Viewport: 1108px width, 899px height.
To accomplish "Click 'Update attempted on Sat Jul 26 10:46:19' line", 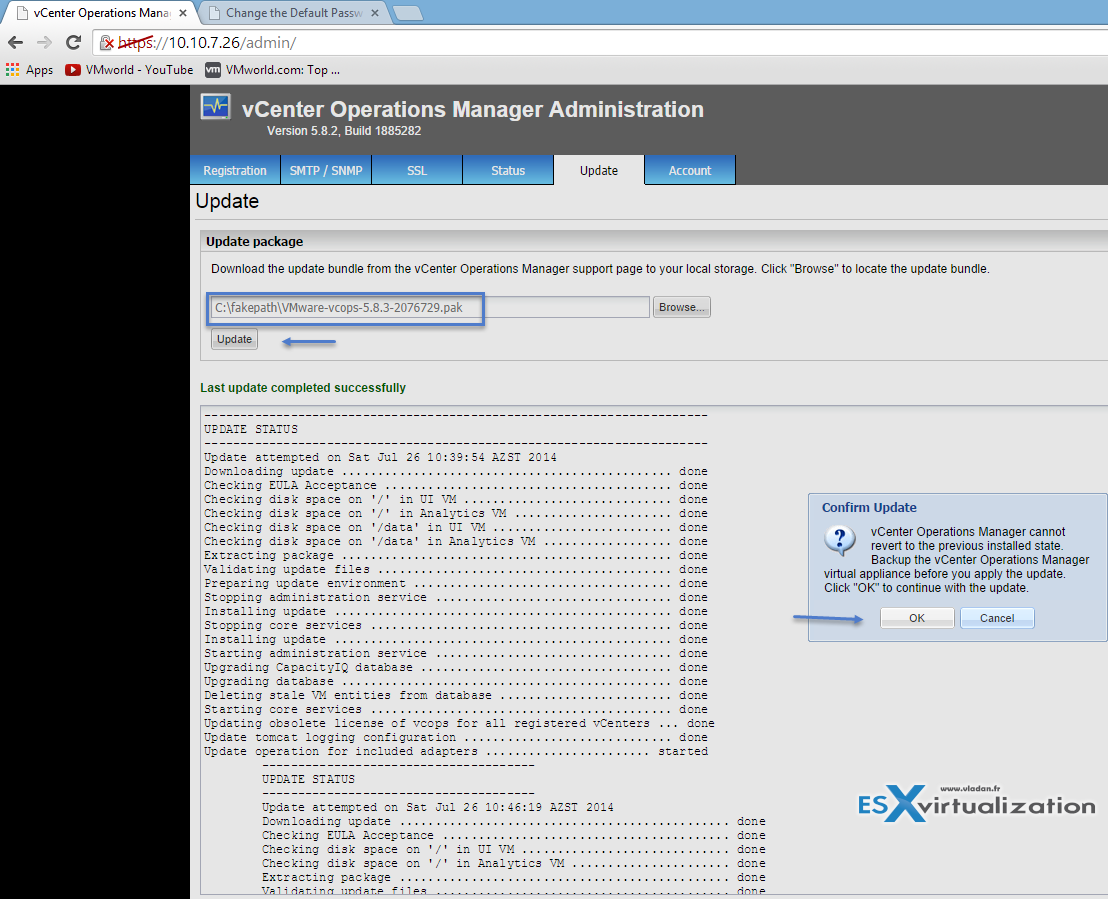I will 437,807.
